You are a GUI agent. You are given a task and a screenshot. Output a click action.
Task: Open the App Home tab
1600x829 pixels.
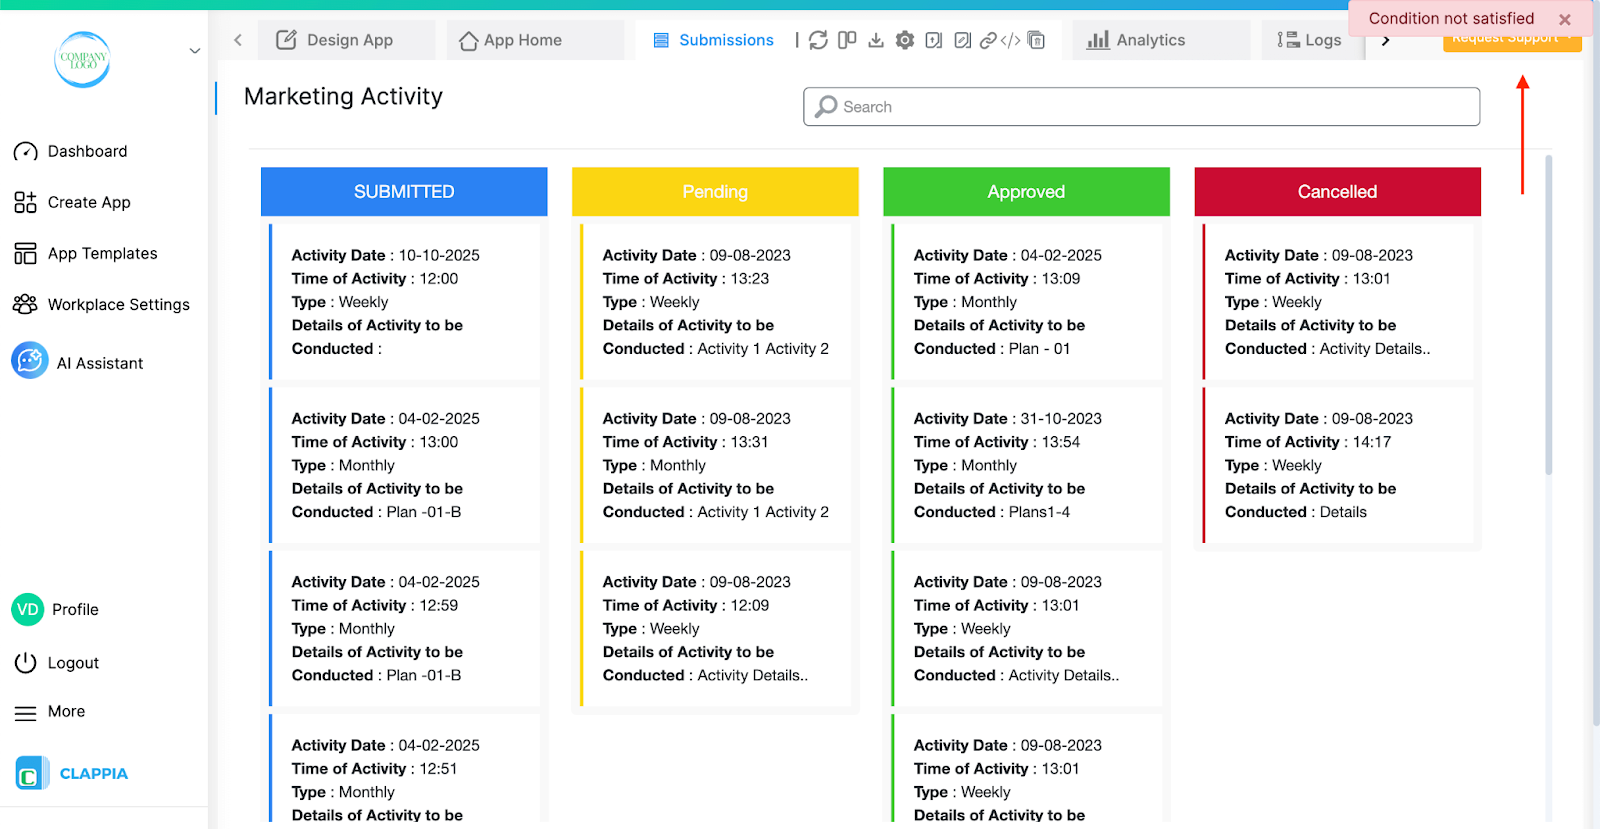535,40
